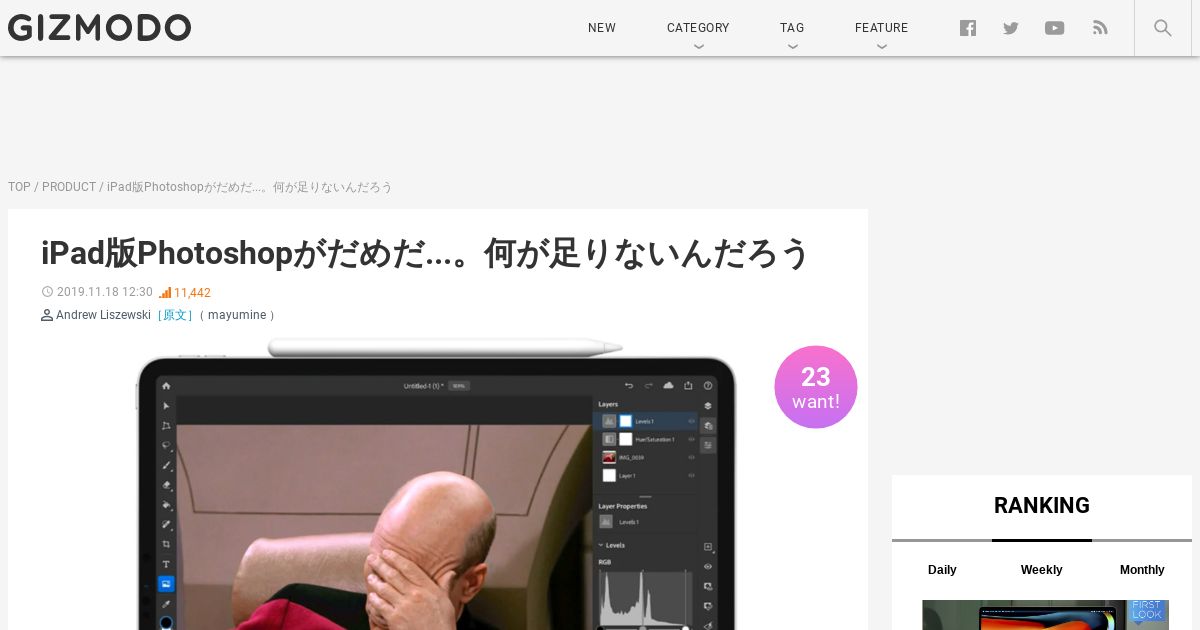Open the NEW menu item

click(x=602, y=28)
